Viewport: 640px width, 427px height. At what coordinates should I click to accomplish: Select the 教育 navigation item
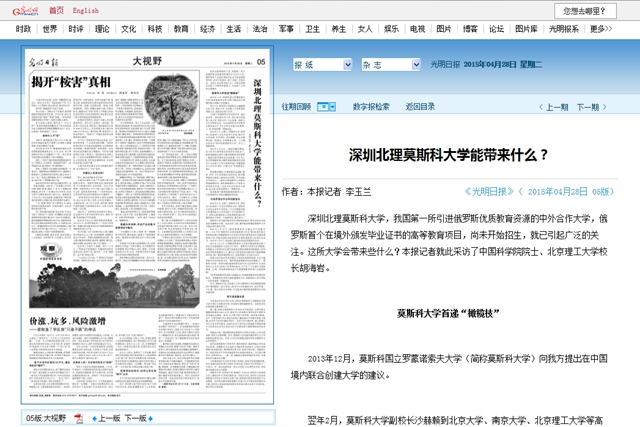[180, 29]
